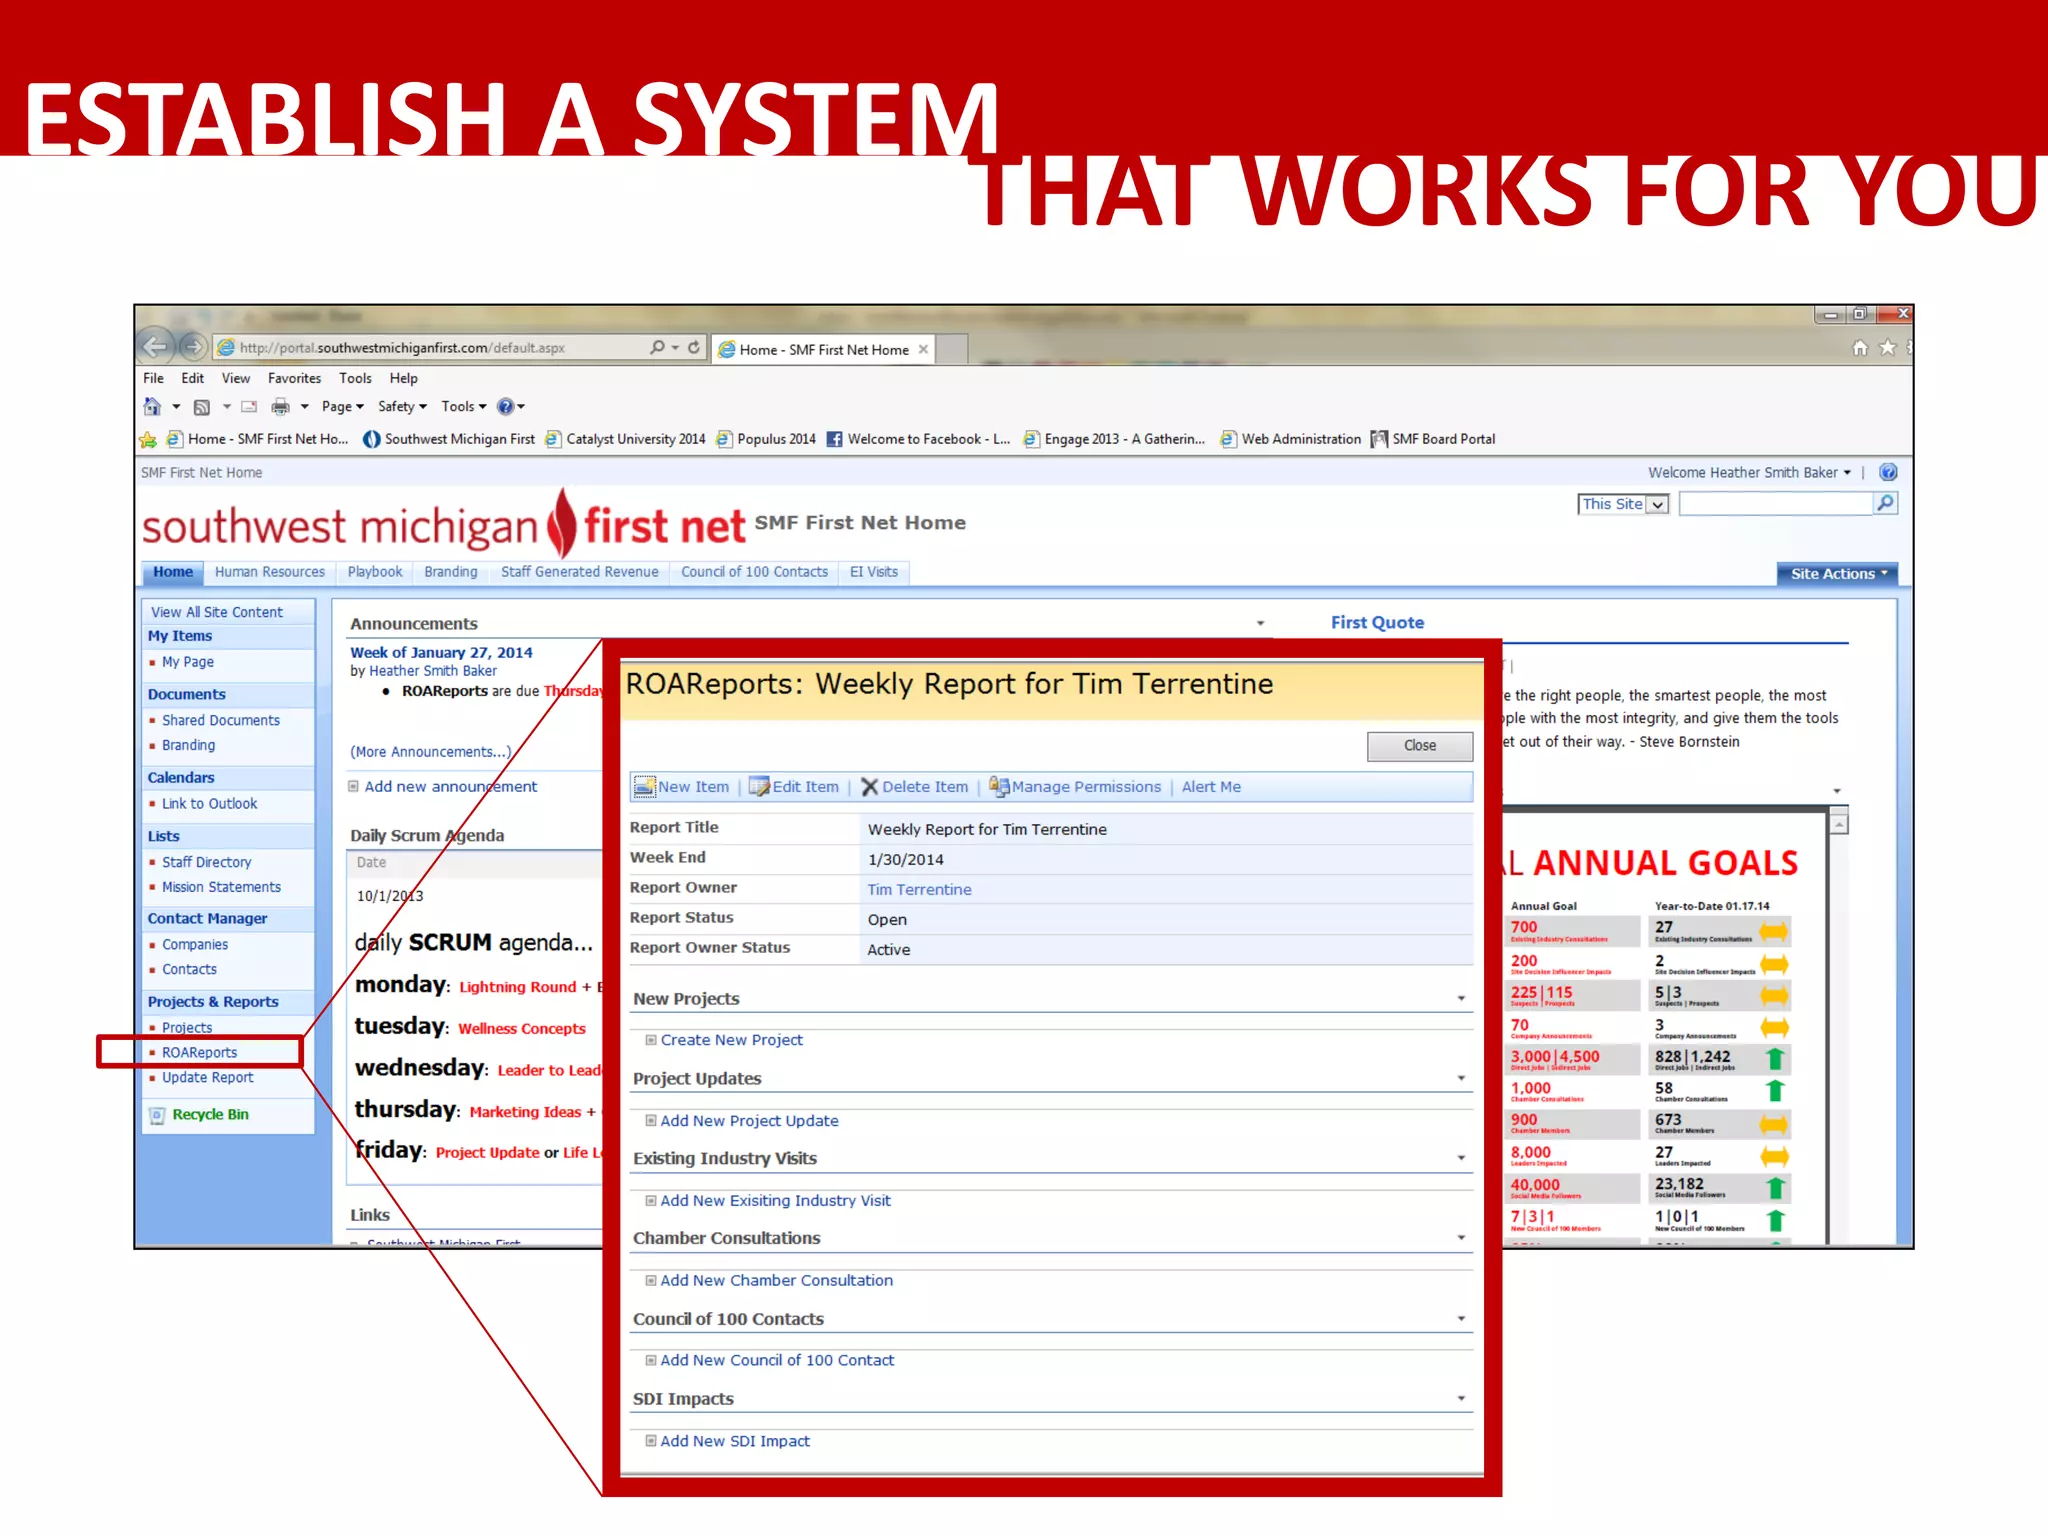Click the search magnifier in address bar

(657, 347)
